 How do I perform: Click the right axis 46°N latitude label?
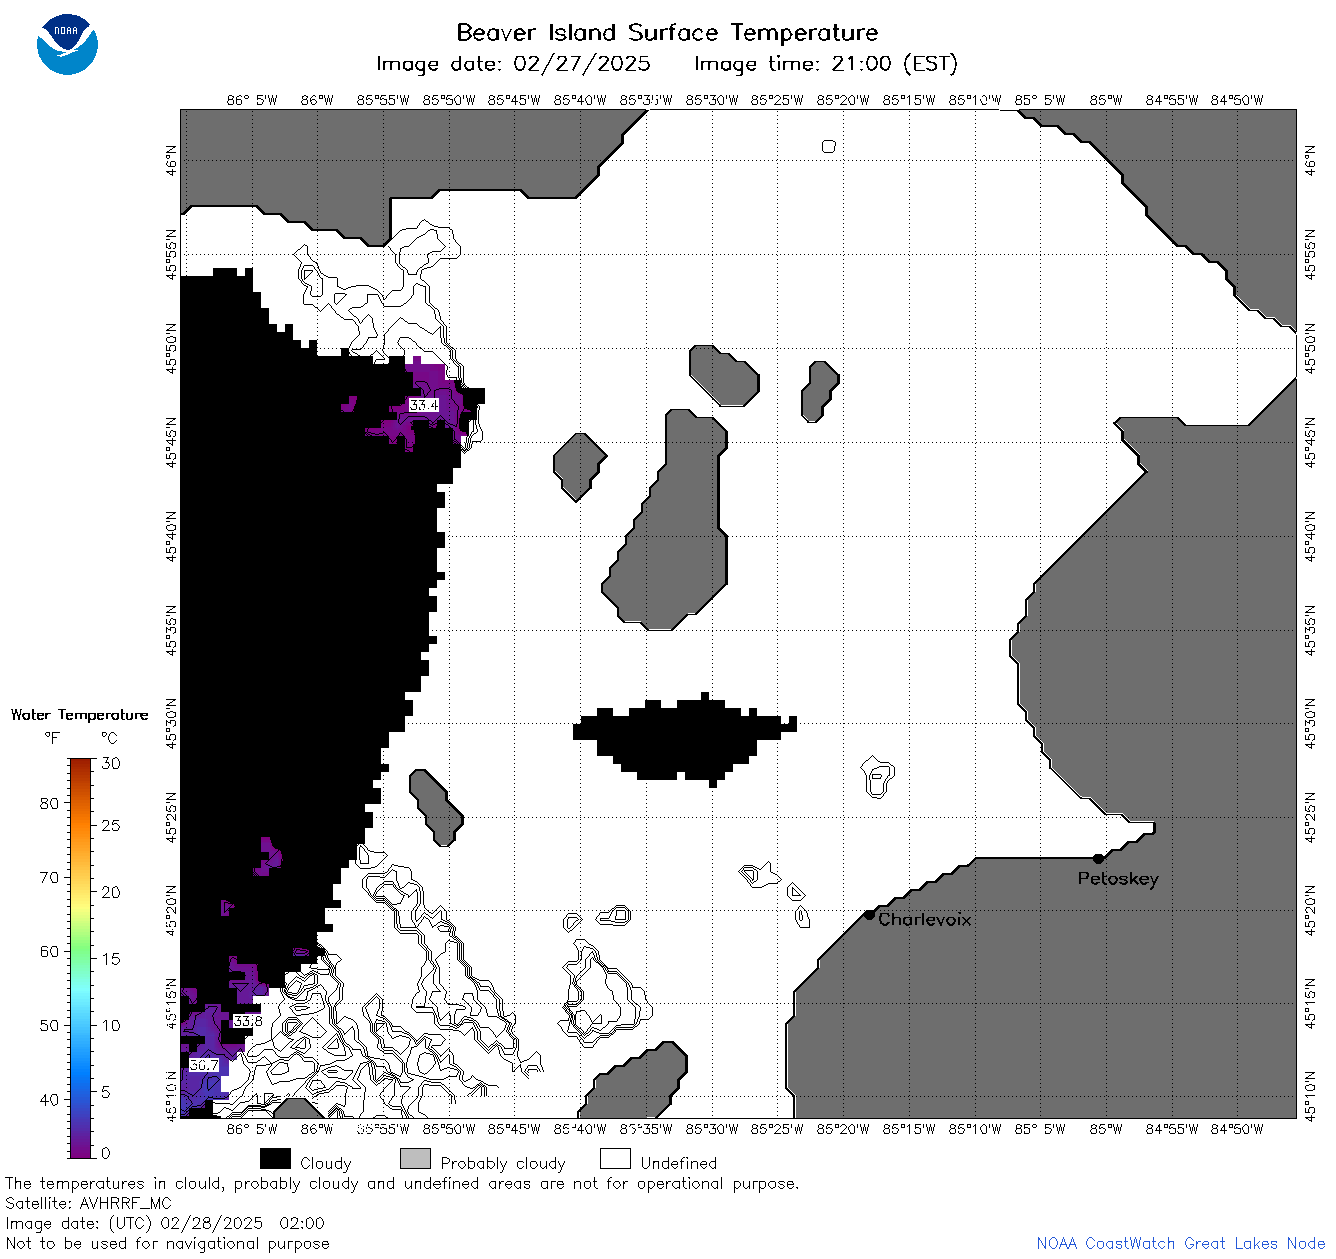point(1311,160)
